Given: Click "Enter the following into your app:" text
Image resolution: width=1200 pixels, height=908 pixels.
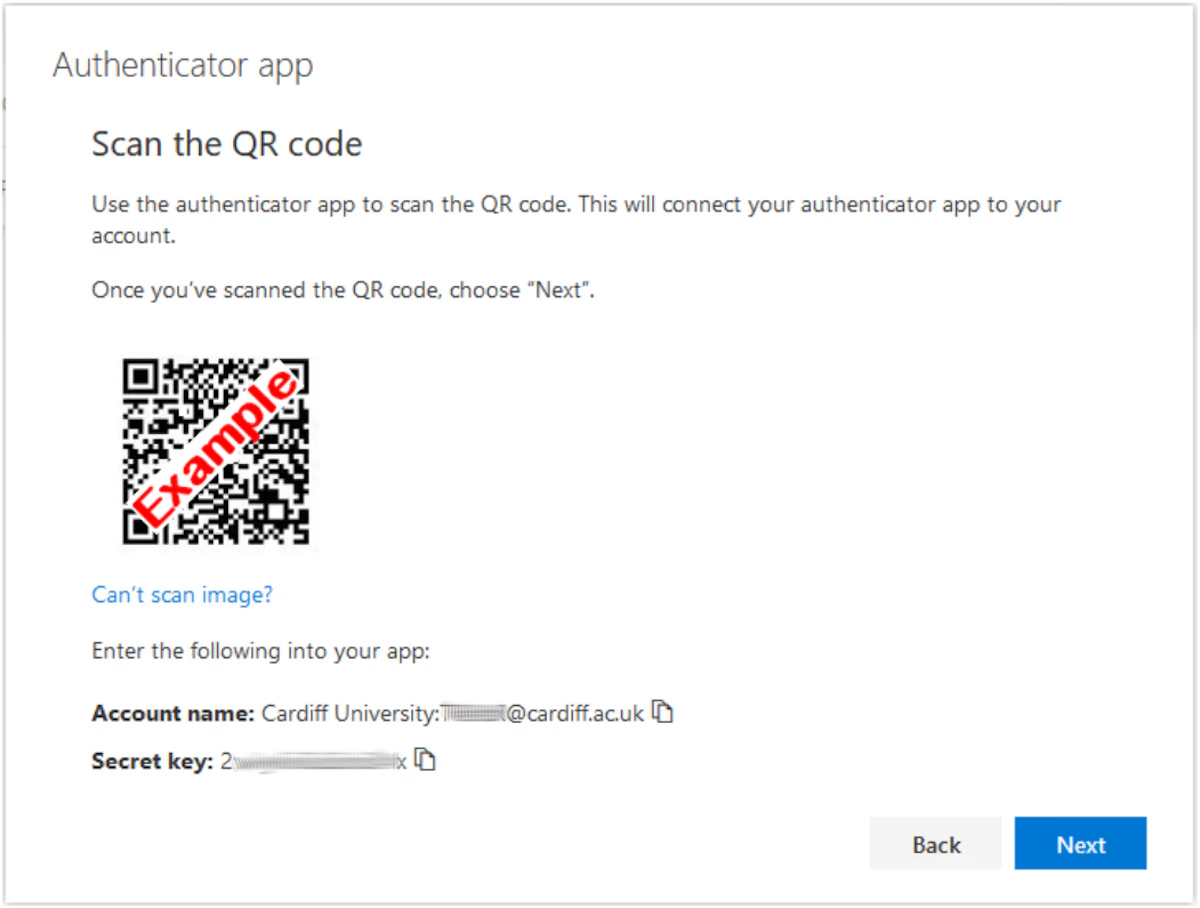Looking at the screenshot, I should [261, 652].
